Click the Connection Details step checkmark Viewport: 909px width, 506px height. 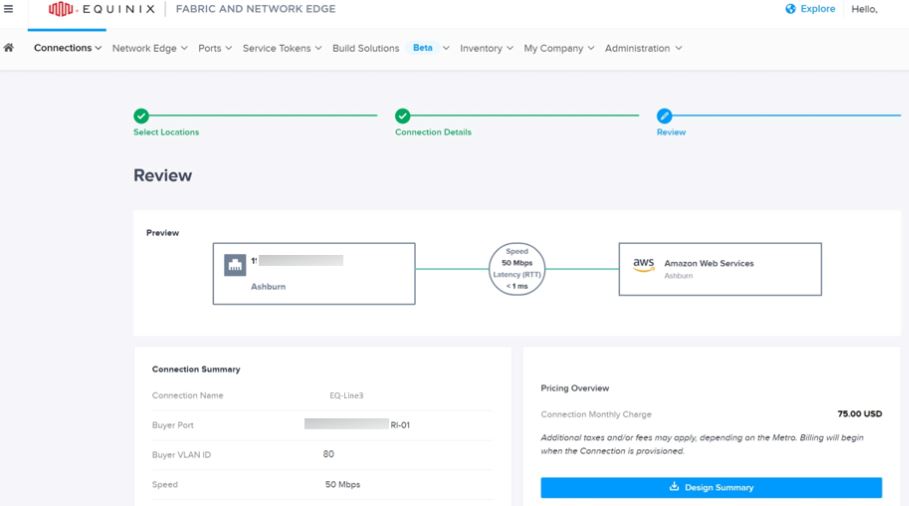(x=402, y=116)
